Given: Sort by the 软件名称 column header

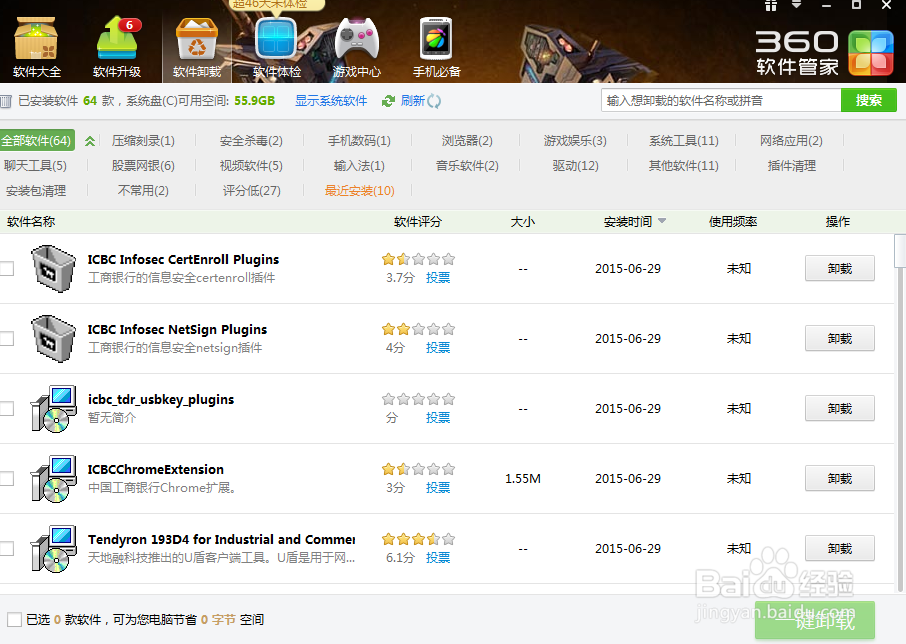Looking at the screenshot, I should pyautogui.click(x=31, y=222).
